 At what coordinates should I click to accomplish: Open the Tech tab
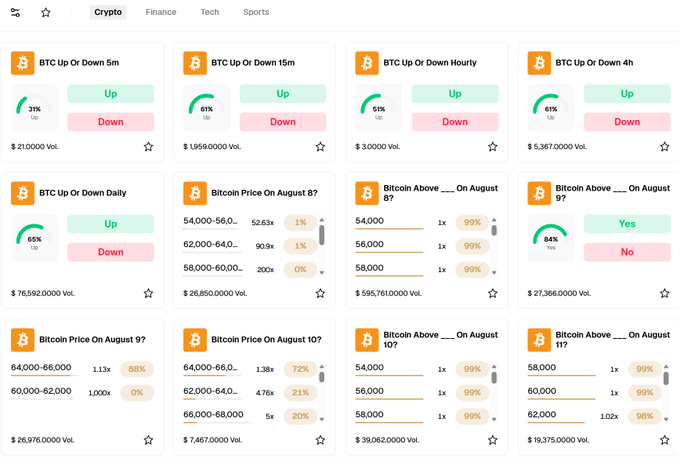tap(209, 12)
